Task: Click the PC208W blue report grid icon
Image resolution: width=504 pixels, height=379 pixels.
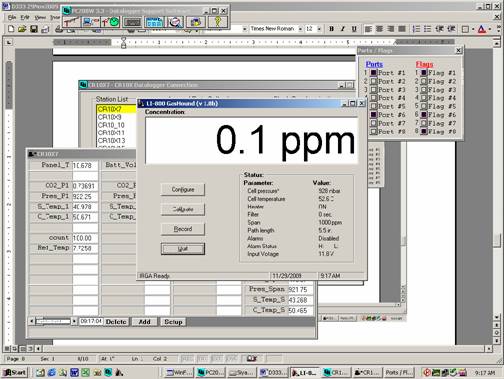Action: point(154,22)
